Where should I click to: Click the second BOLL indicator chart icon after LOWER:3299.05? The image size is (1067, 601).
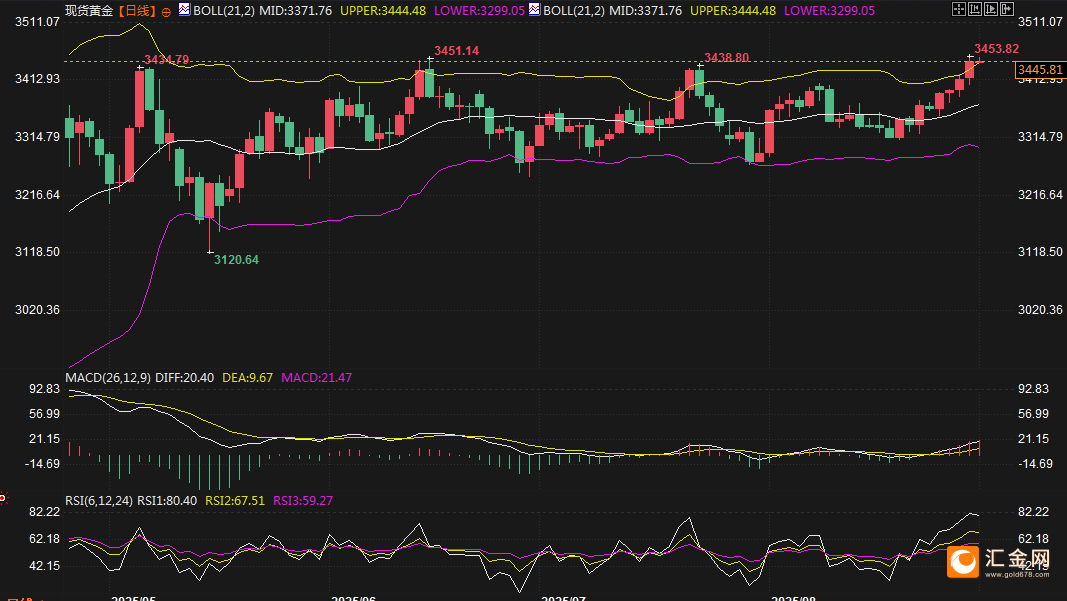[x=534, y=10]
